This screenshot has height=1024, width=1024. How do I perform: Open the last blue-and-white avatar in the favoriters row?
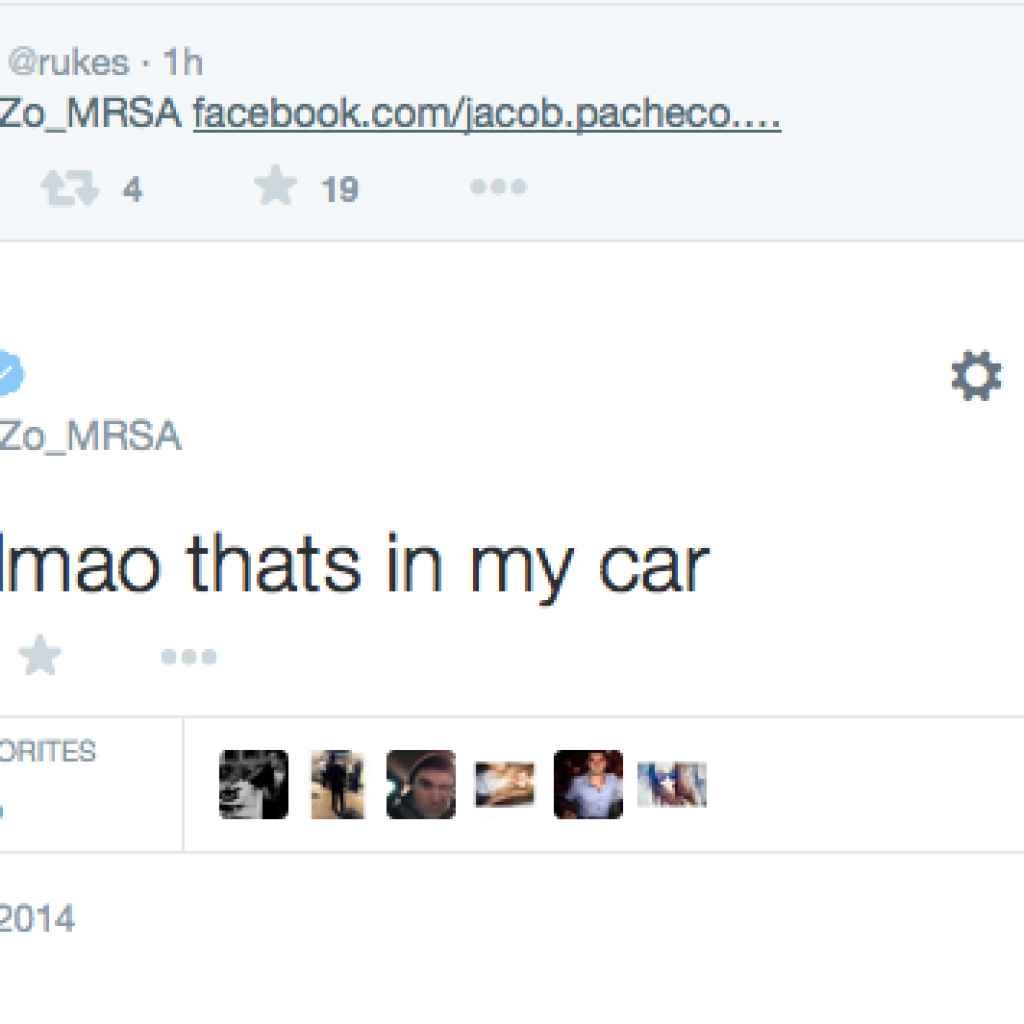coord(672,785)
